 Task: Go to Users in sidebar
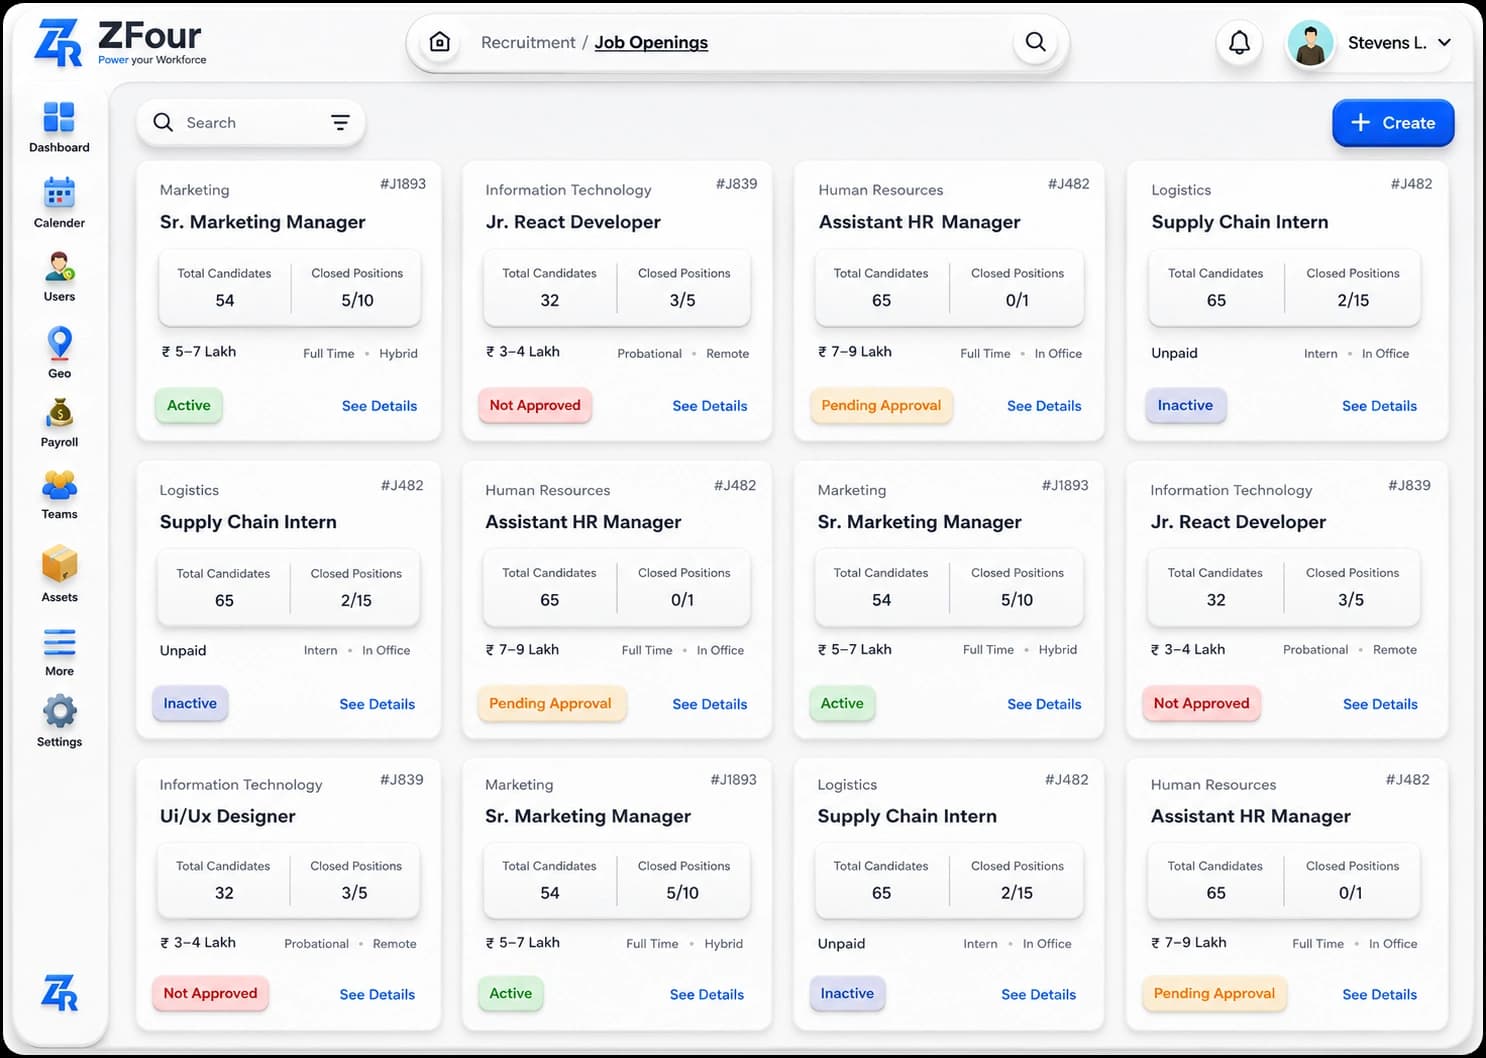tap(59, 277)
